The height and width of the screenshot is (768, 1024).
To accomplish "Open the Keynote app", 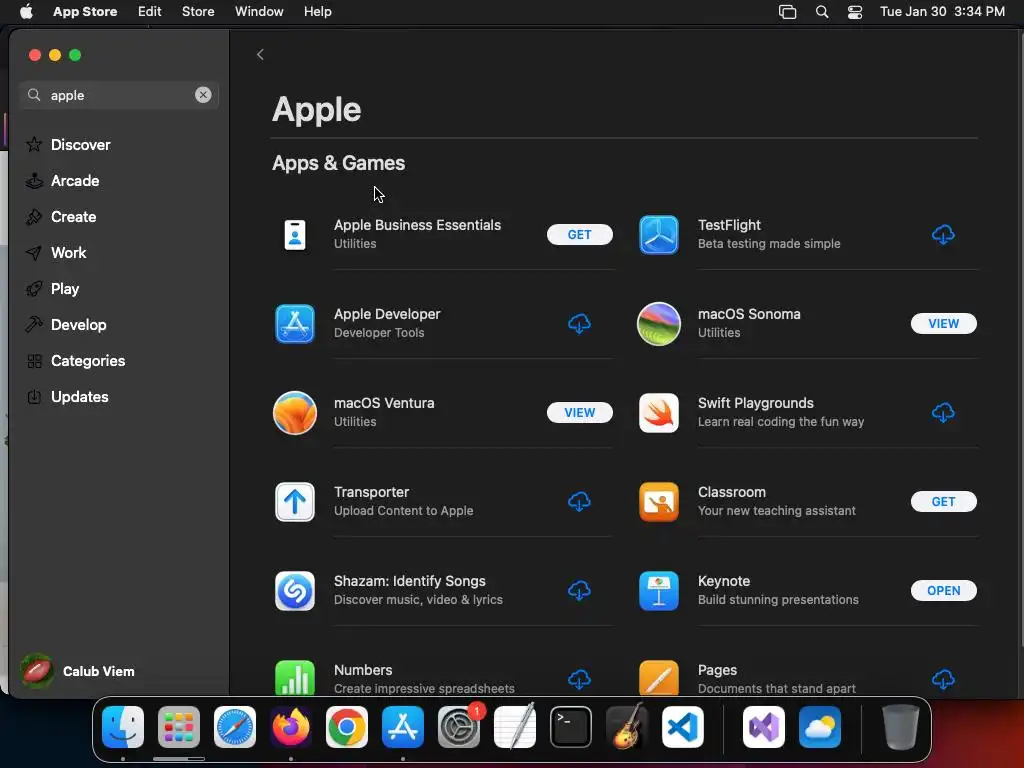I will (x=943, y=590).
